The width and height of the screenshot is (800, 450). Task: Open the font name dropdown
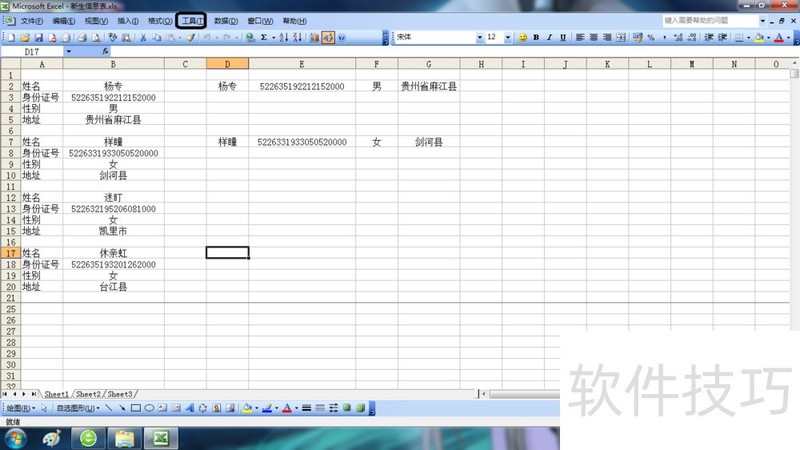pos(480,37)
